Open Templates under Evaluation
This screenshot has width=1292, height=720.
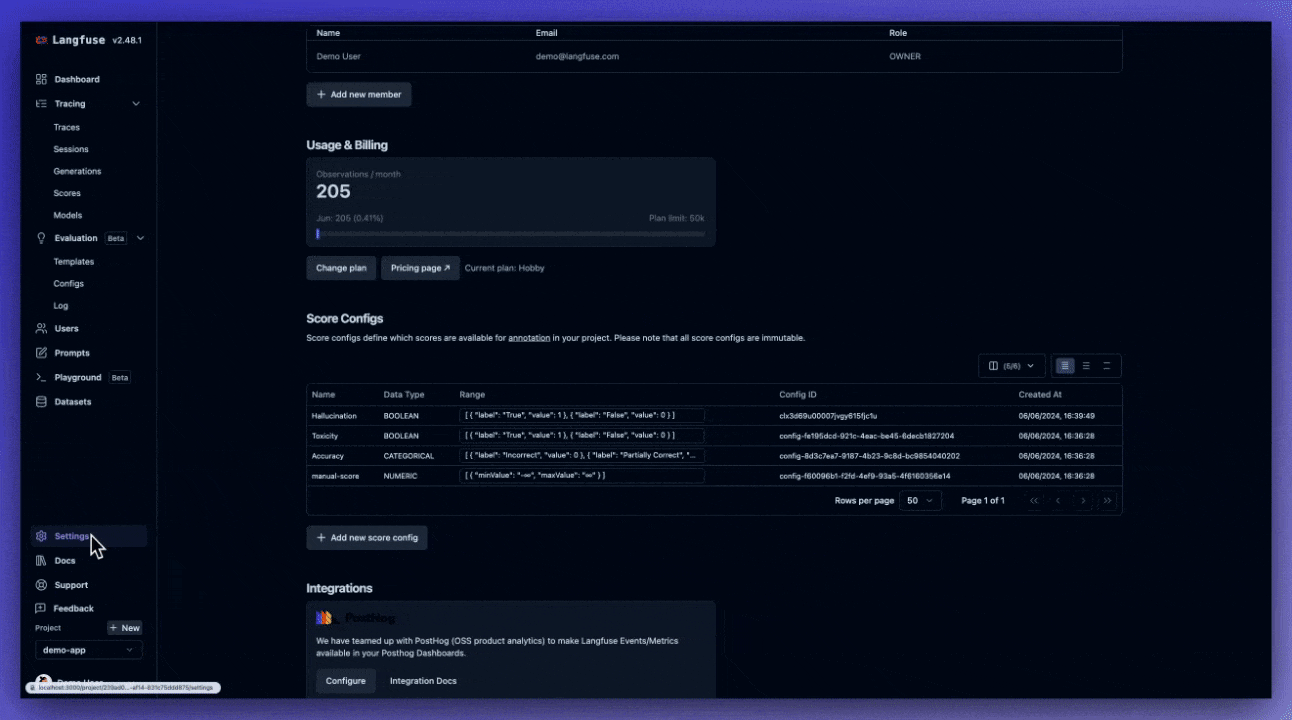point(73,261)
